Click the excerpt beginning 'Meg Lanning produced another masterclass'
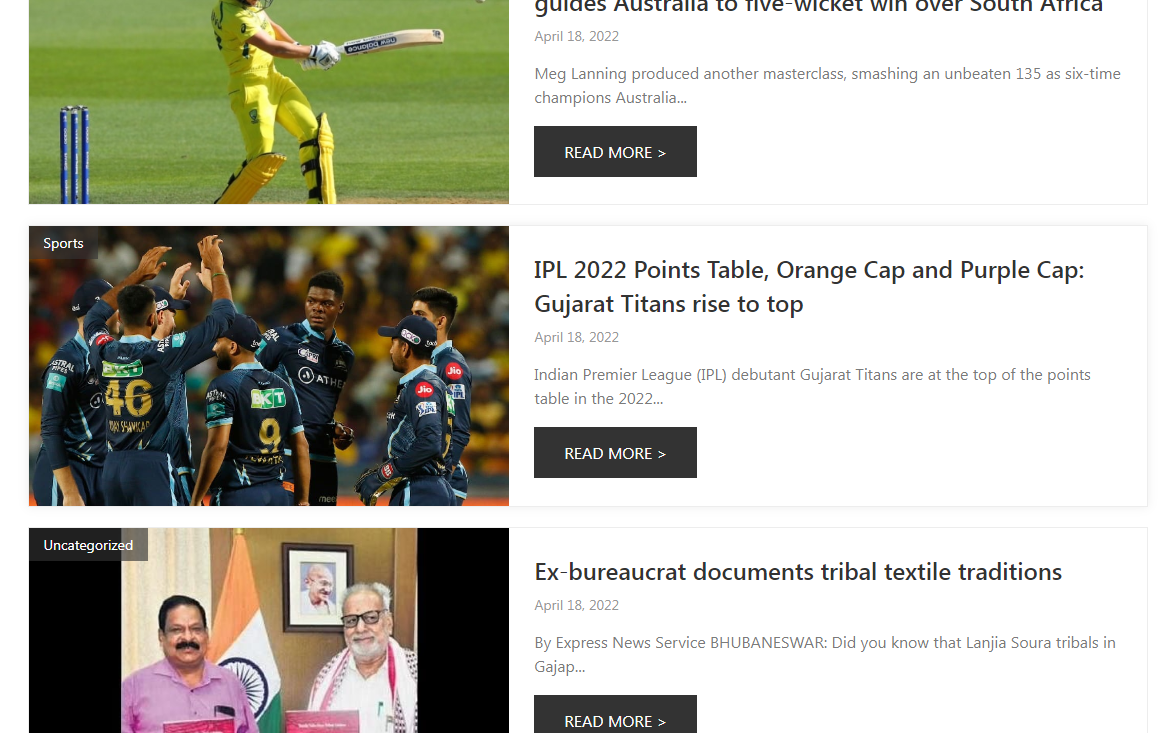This screenshot has height=733, width=1172. pyautogui.click(x=827, y=85)
